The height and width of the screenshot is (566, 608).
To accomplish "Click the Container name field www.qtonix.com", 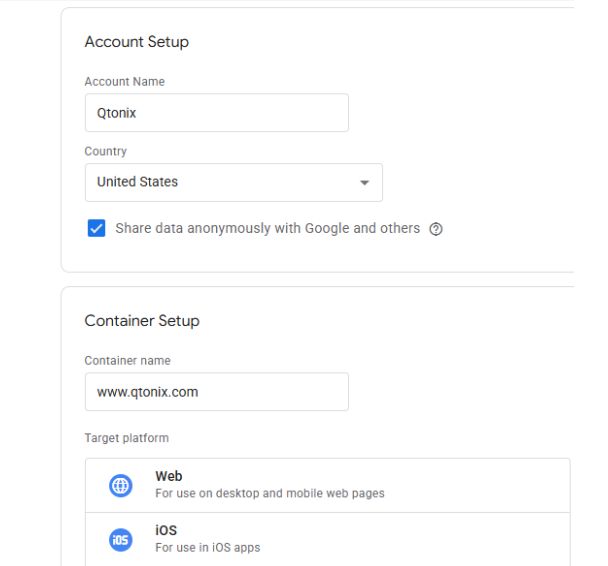I will (216, 392).
